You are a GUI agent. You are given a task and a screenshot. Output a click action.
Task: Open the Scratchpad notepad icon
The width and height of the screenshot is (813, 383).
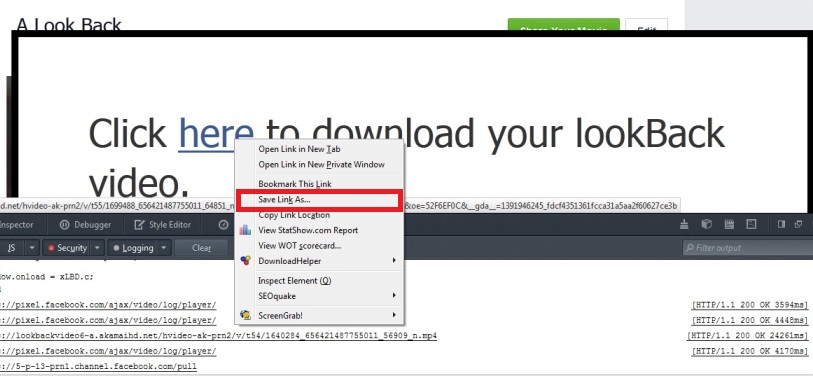(x=730, y=224)
